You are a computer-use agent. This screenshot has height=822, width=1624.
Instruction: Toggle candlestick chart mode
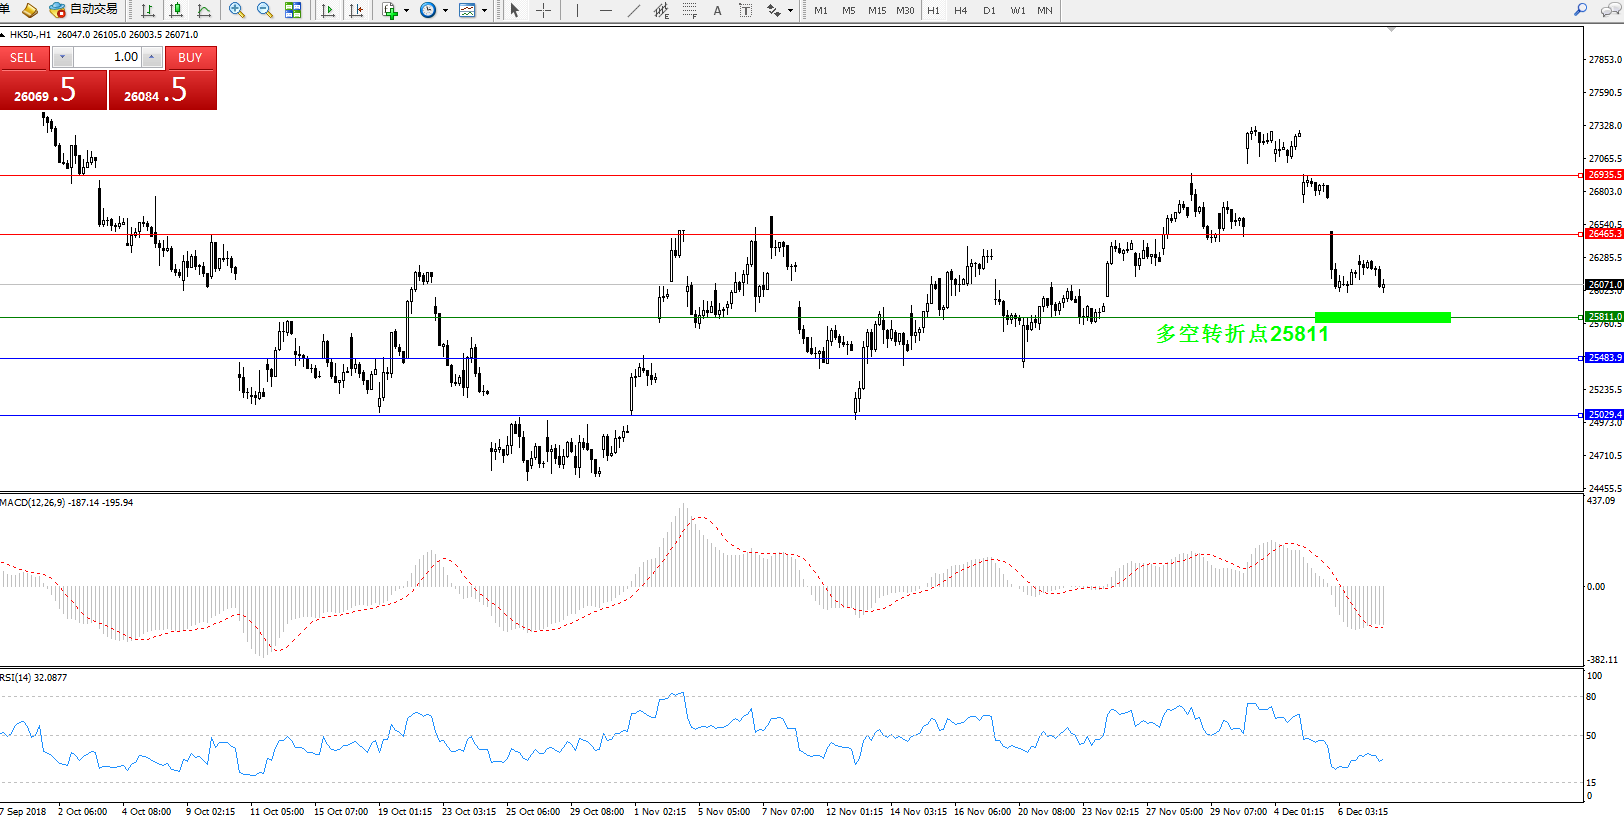[176, 10]
